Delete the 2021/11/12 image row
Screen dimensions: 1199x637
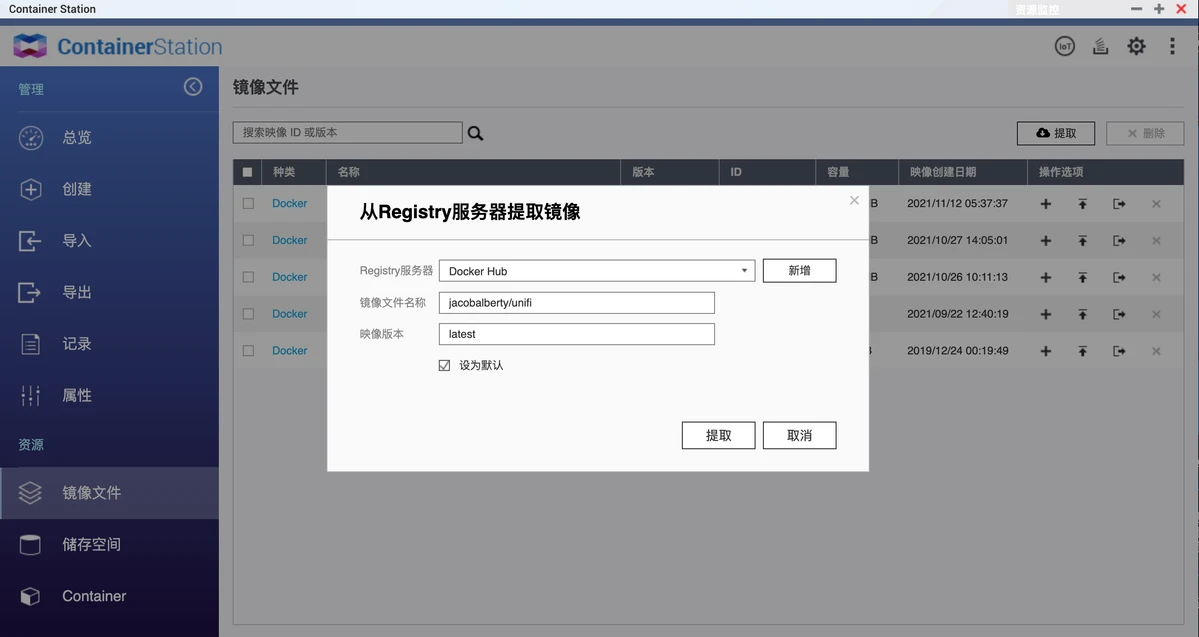coord(1156,203)
